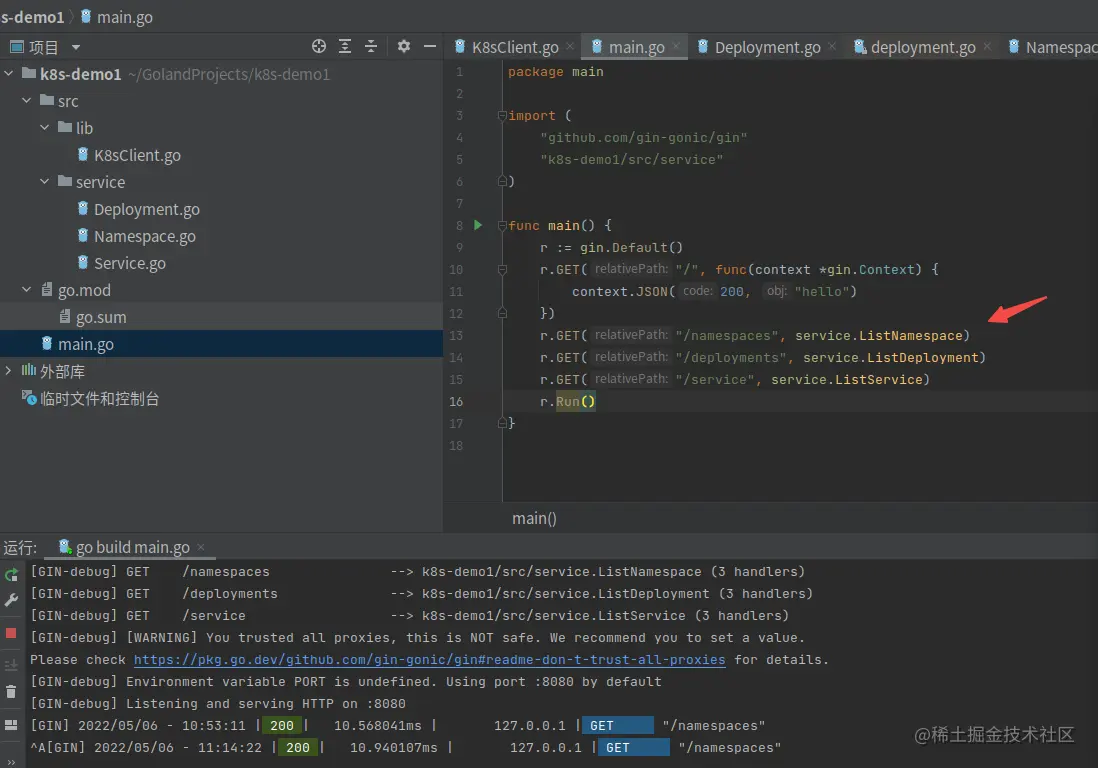1098x768 pixels.
Task: Click service.ListService in line 15
Action: [847, 379]
